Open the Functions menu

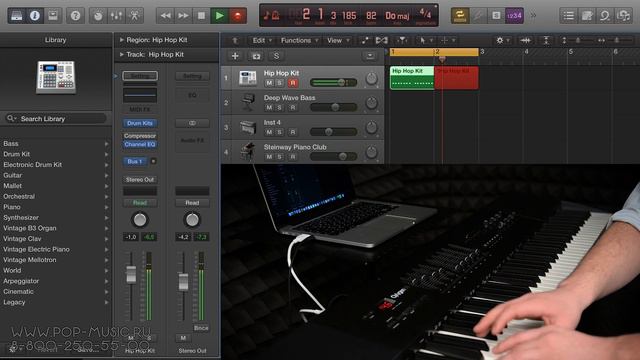[x=299, y=40]
